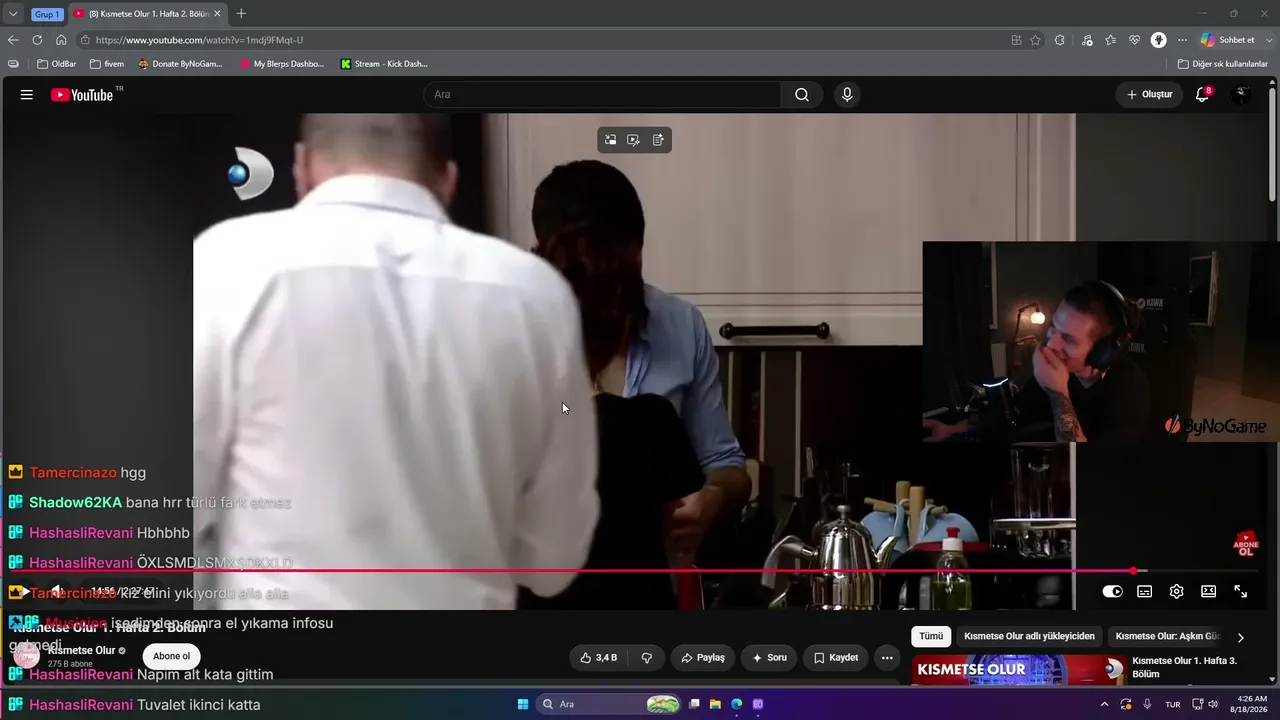This screenshot has height=720, width=1280.
Task: Select the Kısmetse Olur: Aşkın Gücü chip
Action: pos(1168,637)
